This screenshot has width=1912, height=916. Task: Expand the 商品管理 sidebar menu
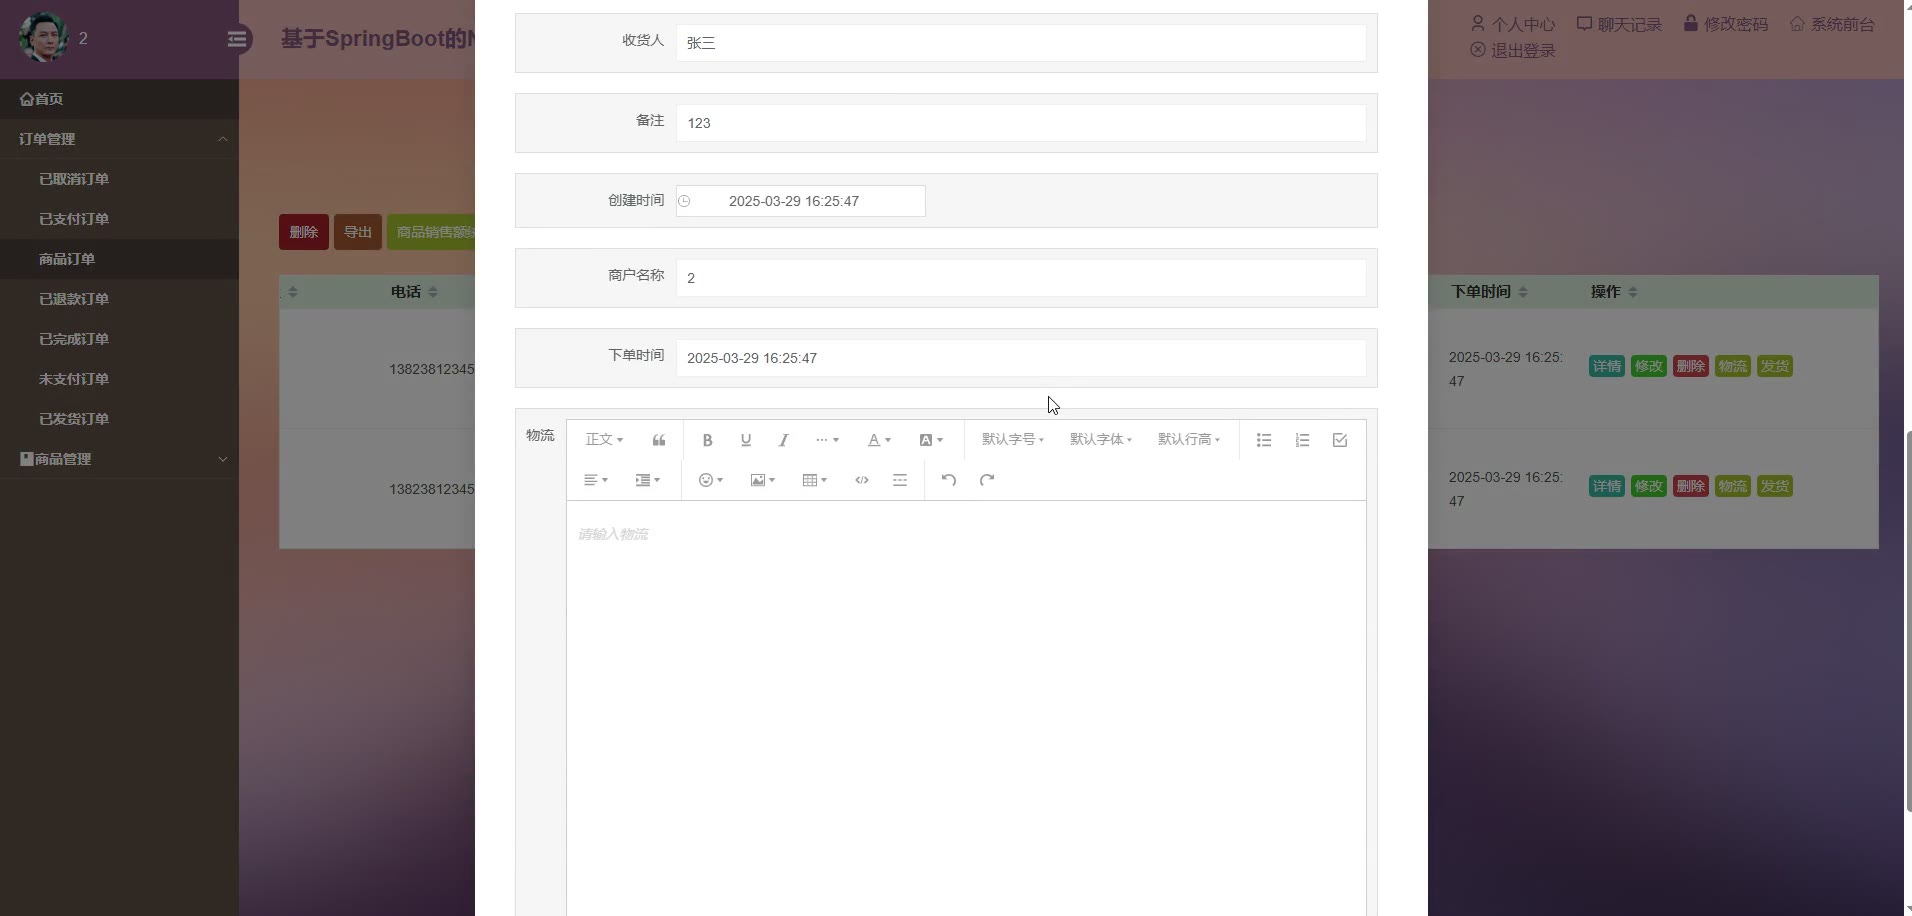(x=119, y=459)
